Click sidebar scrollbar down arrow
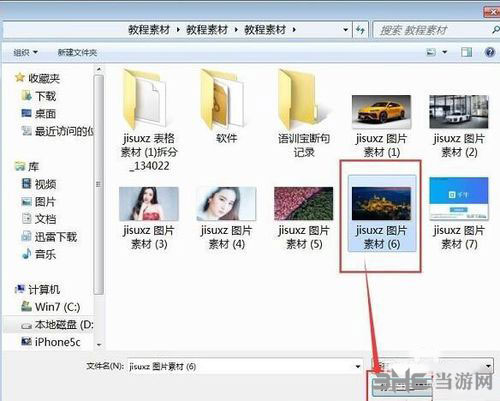Viewport: 500px width, 401px height. click(x=99, y=345)
